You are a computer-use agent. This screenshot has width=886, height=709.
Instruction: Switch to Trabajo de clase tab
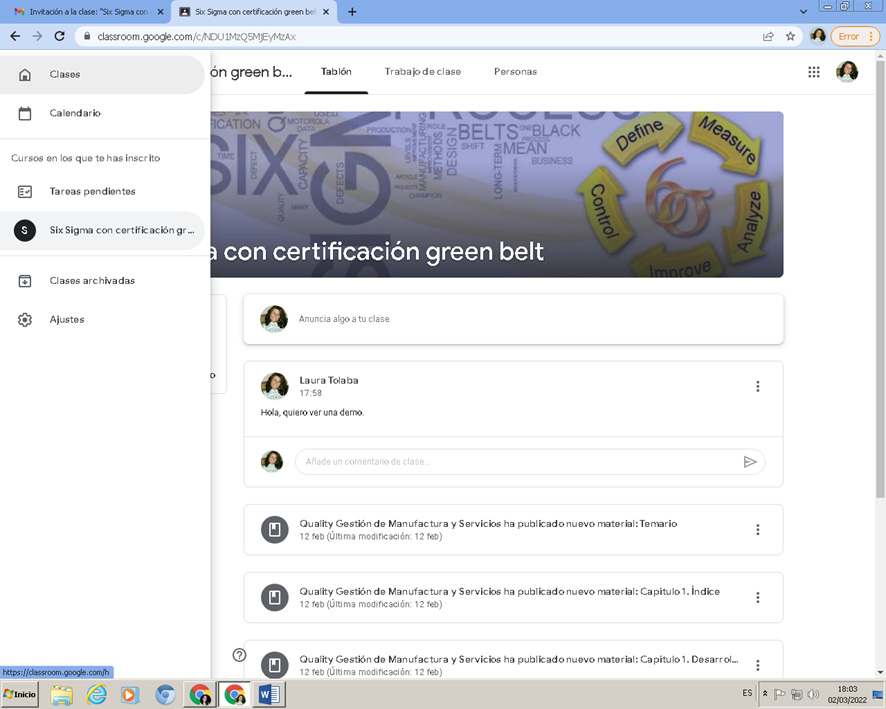423,72
